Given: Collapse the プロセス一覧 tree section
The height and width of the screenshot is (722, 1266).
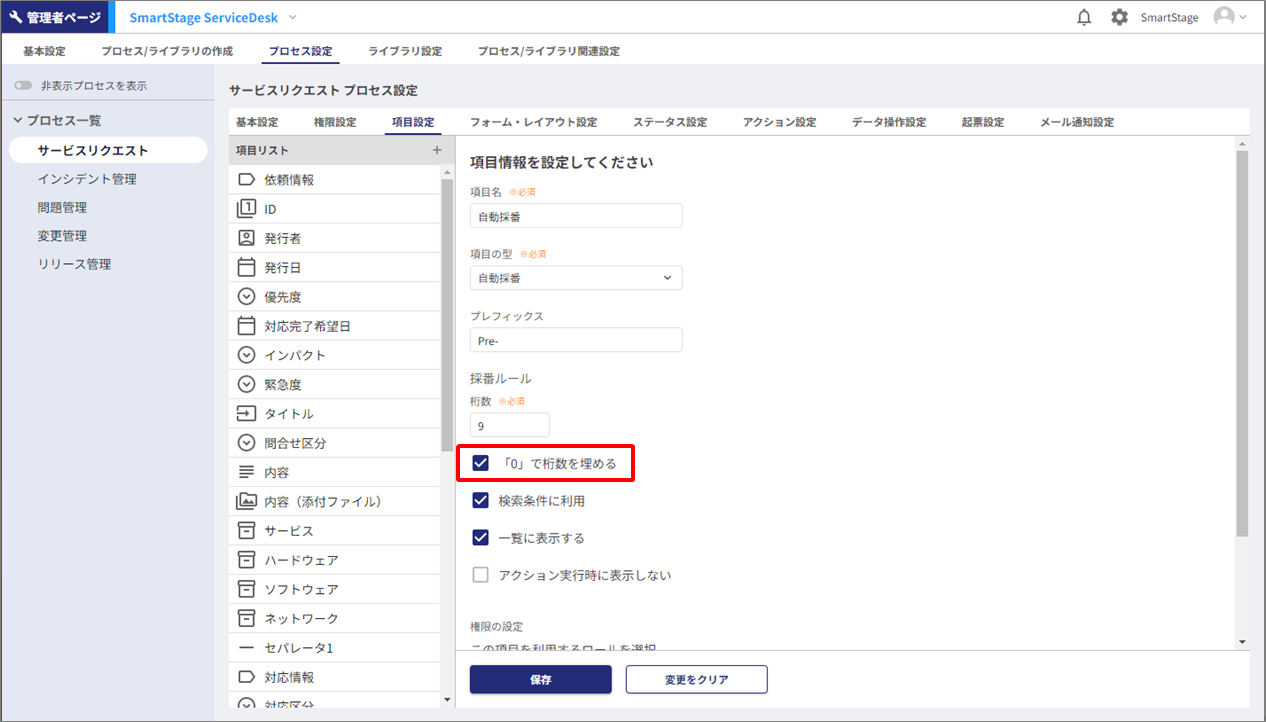Looking at the screenshot, I should [x=17, y=120].
